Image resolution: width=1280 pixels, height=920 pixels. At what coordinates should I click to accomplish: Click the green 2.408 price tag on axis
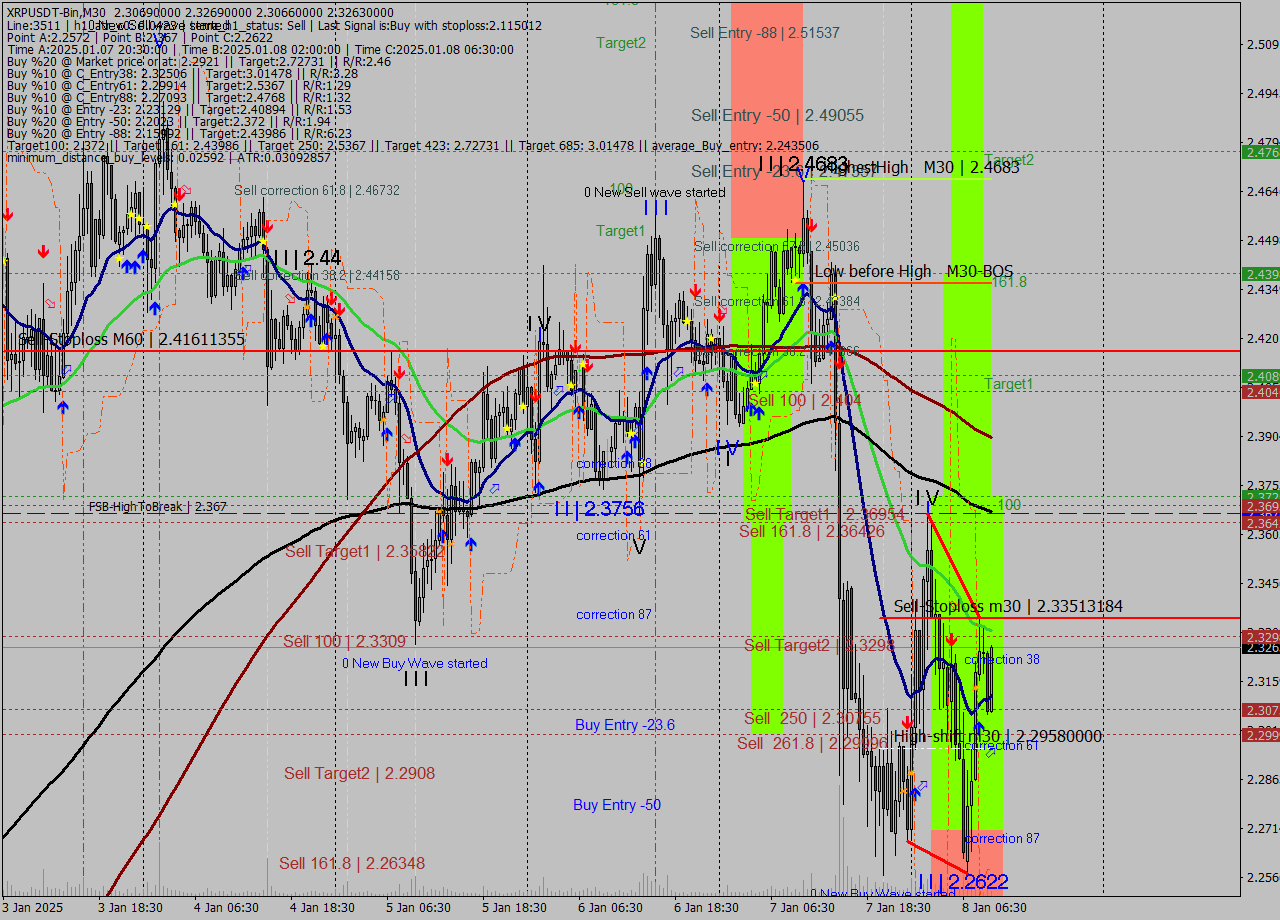(1260, 376)
